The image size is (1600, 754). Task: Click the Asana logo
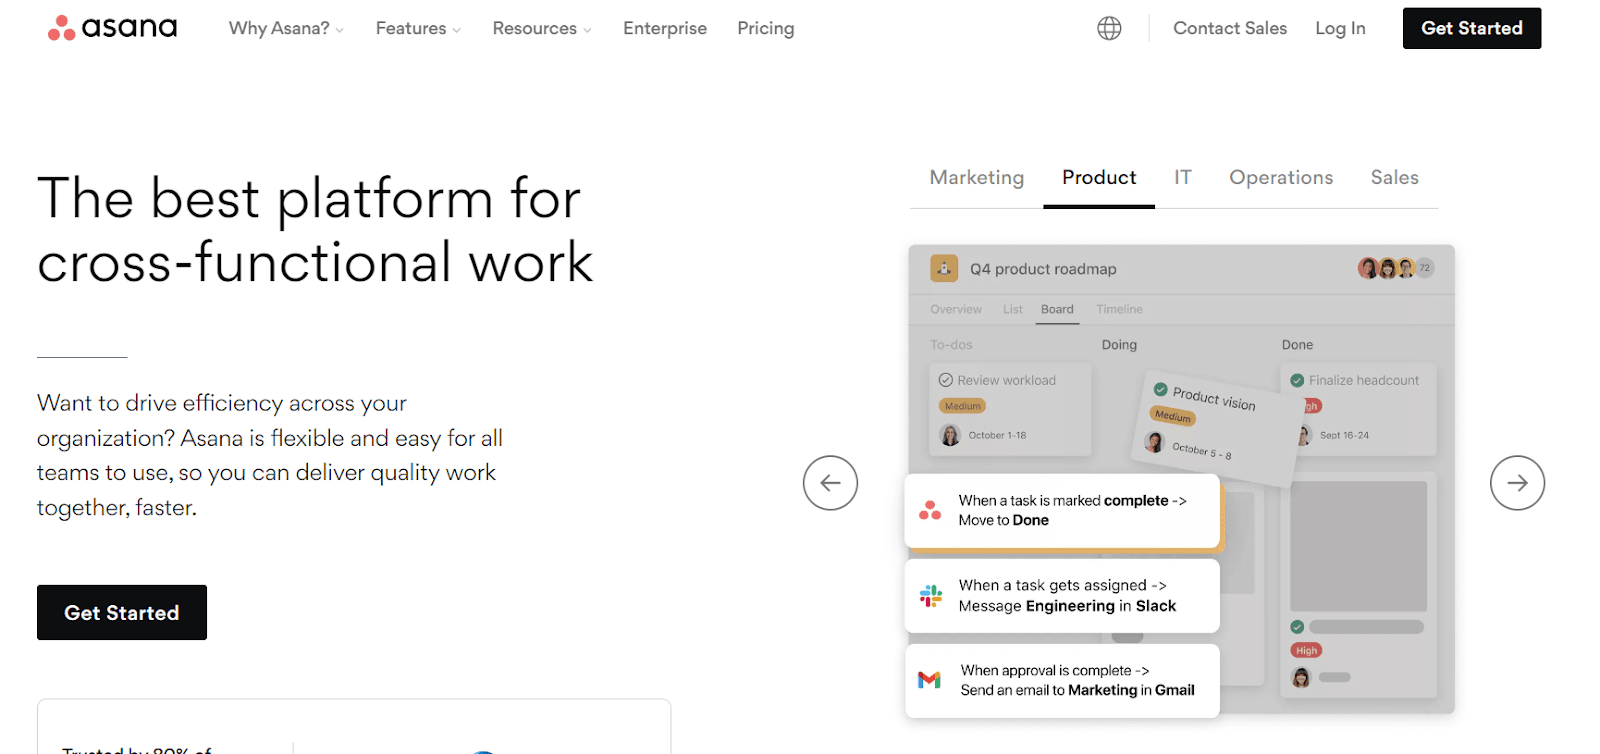coord(112,28)
